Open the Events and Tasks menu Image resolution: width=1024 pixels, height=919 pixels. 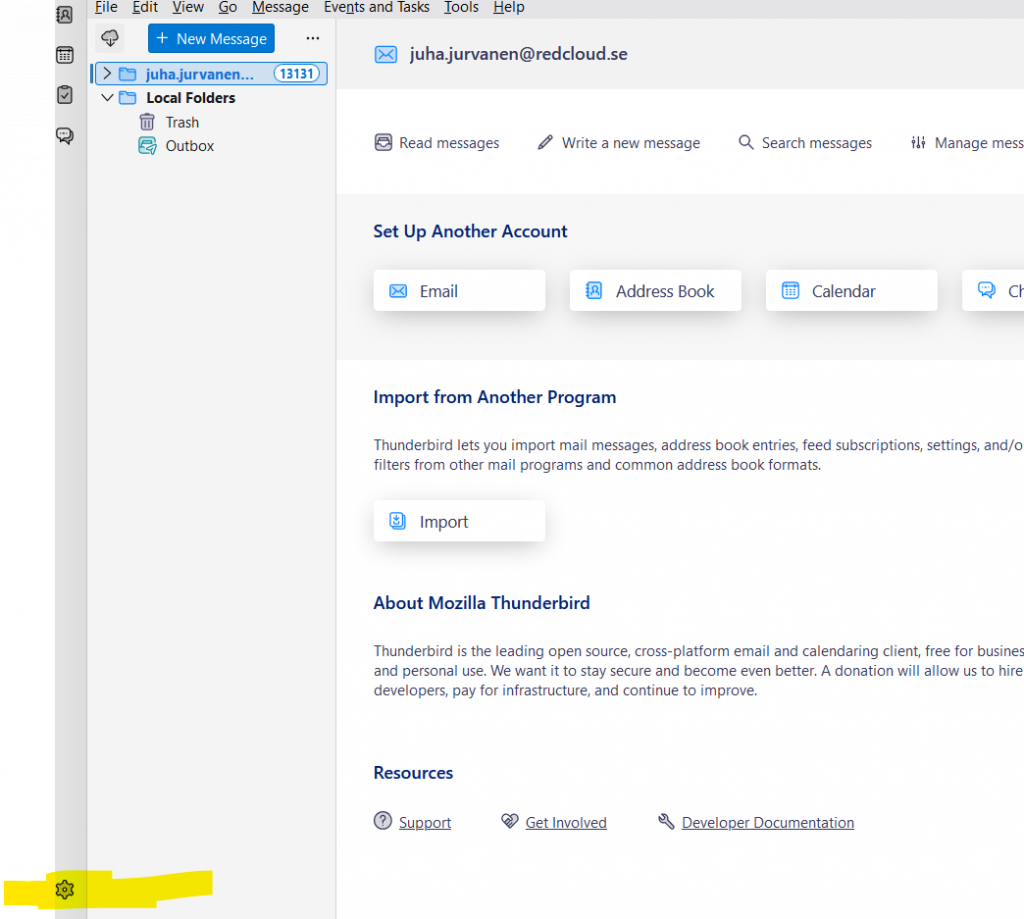(377, 8)
